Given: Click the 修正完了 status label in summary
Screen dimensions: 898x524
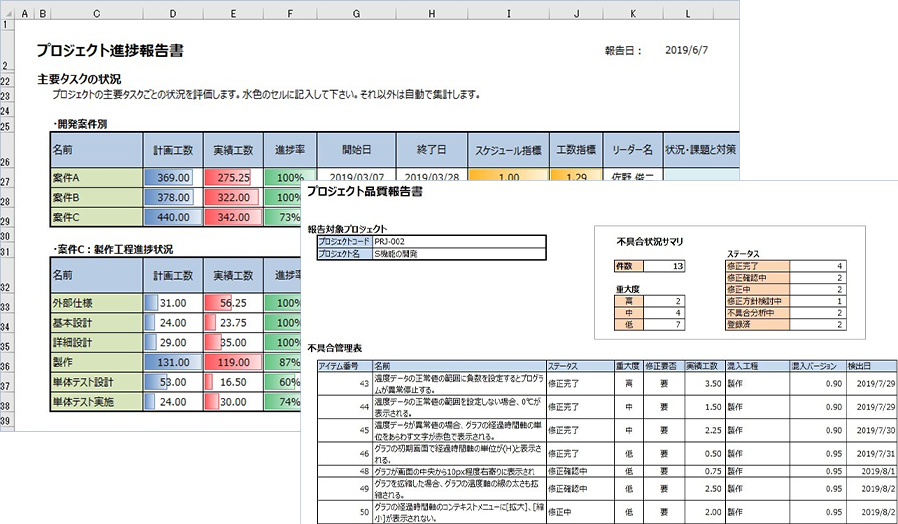Looking at the screenshot, I should click(763, 266).
